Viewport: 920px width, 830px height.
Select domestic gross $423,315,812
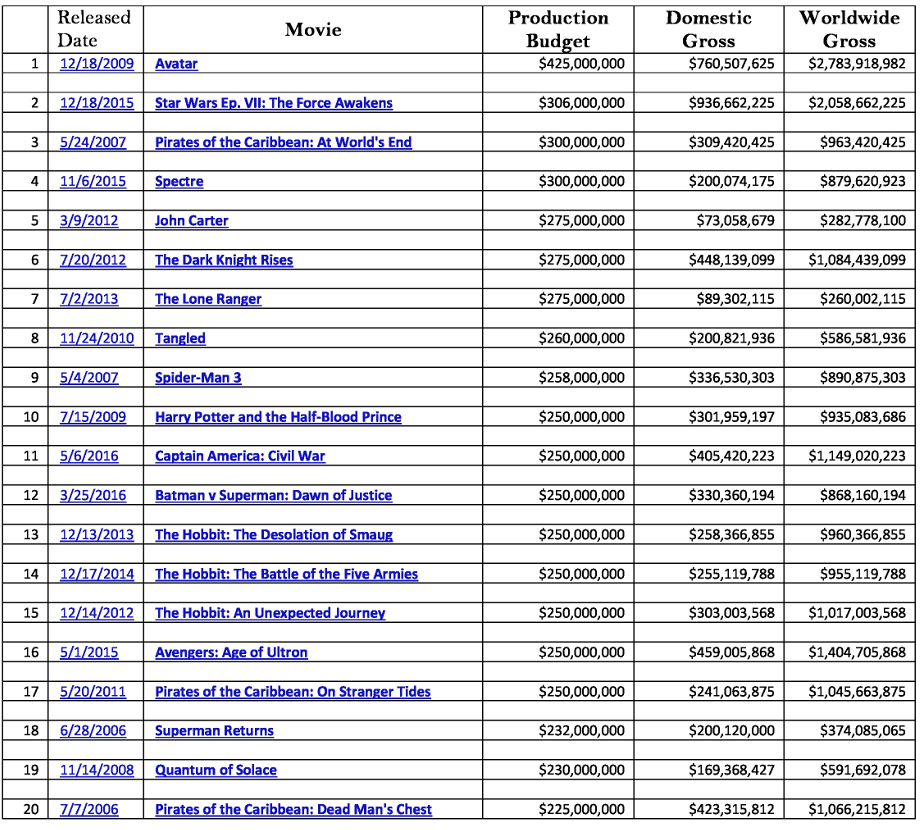731,809
